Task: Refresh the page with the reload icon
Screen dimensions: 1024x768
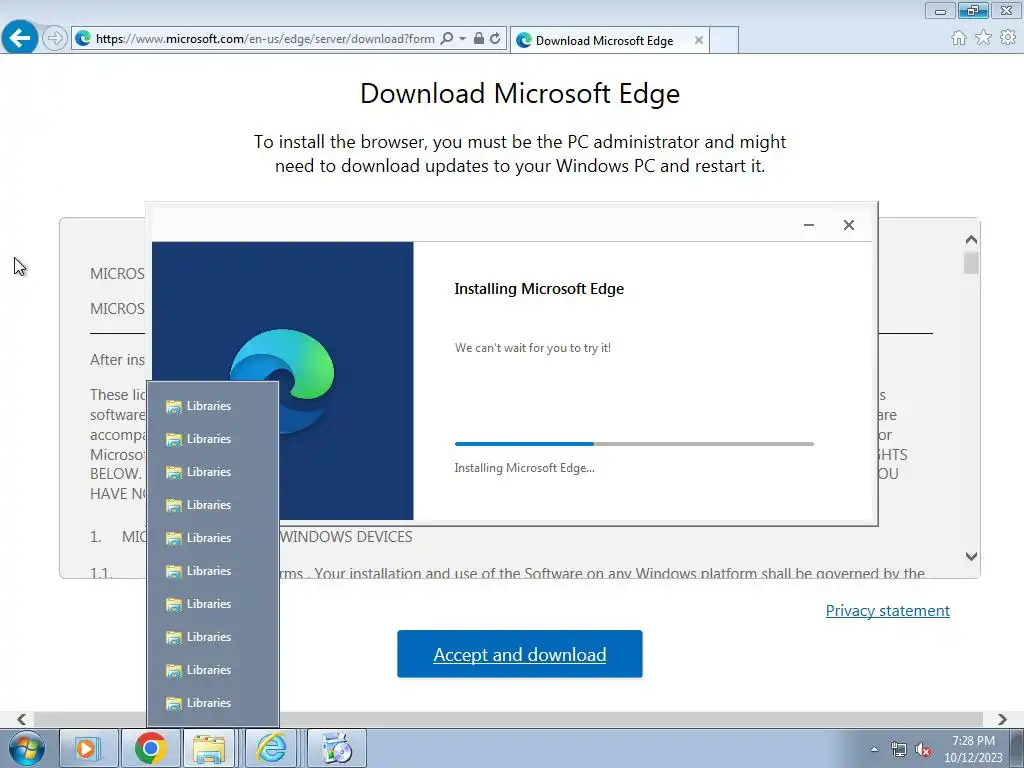Action: point(496,39)
